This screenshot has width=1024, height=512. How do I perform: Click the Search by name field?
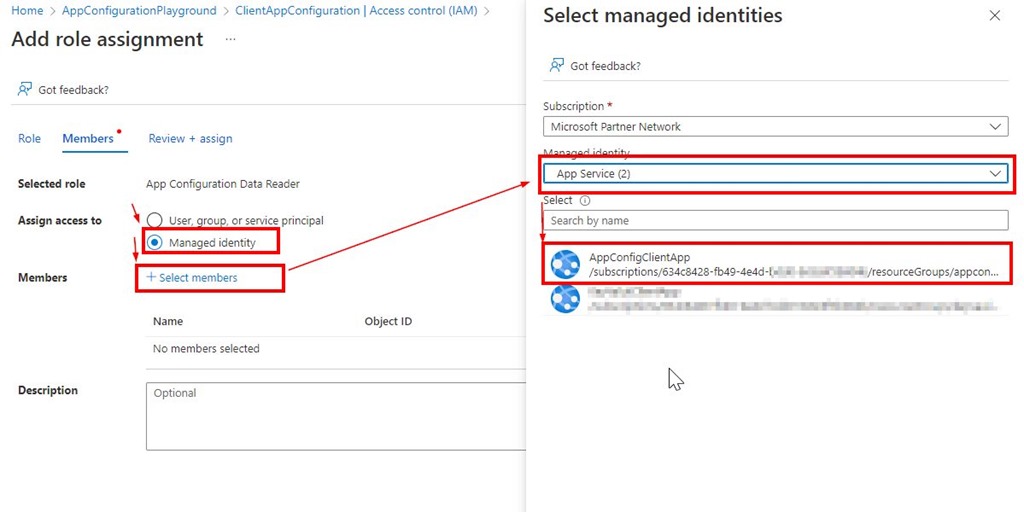(775, 220)
